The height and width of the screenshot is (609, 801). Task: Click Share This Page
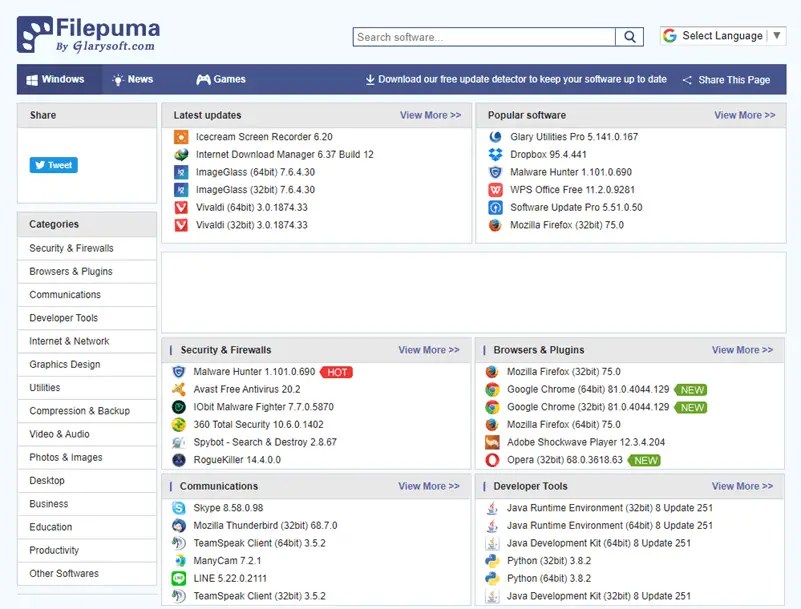click(726, 80)
